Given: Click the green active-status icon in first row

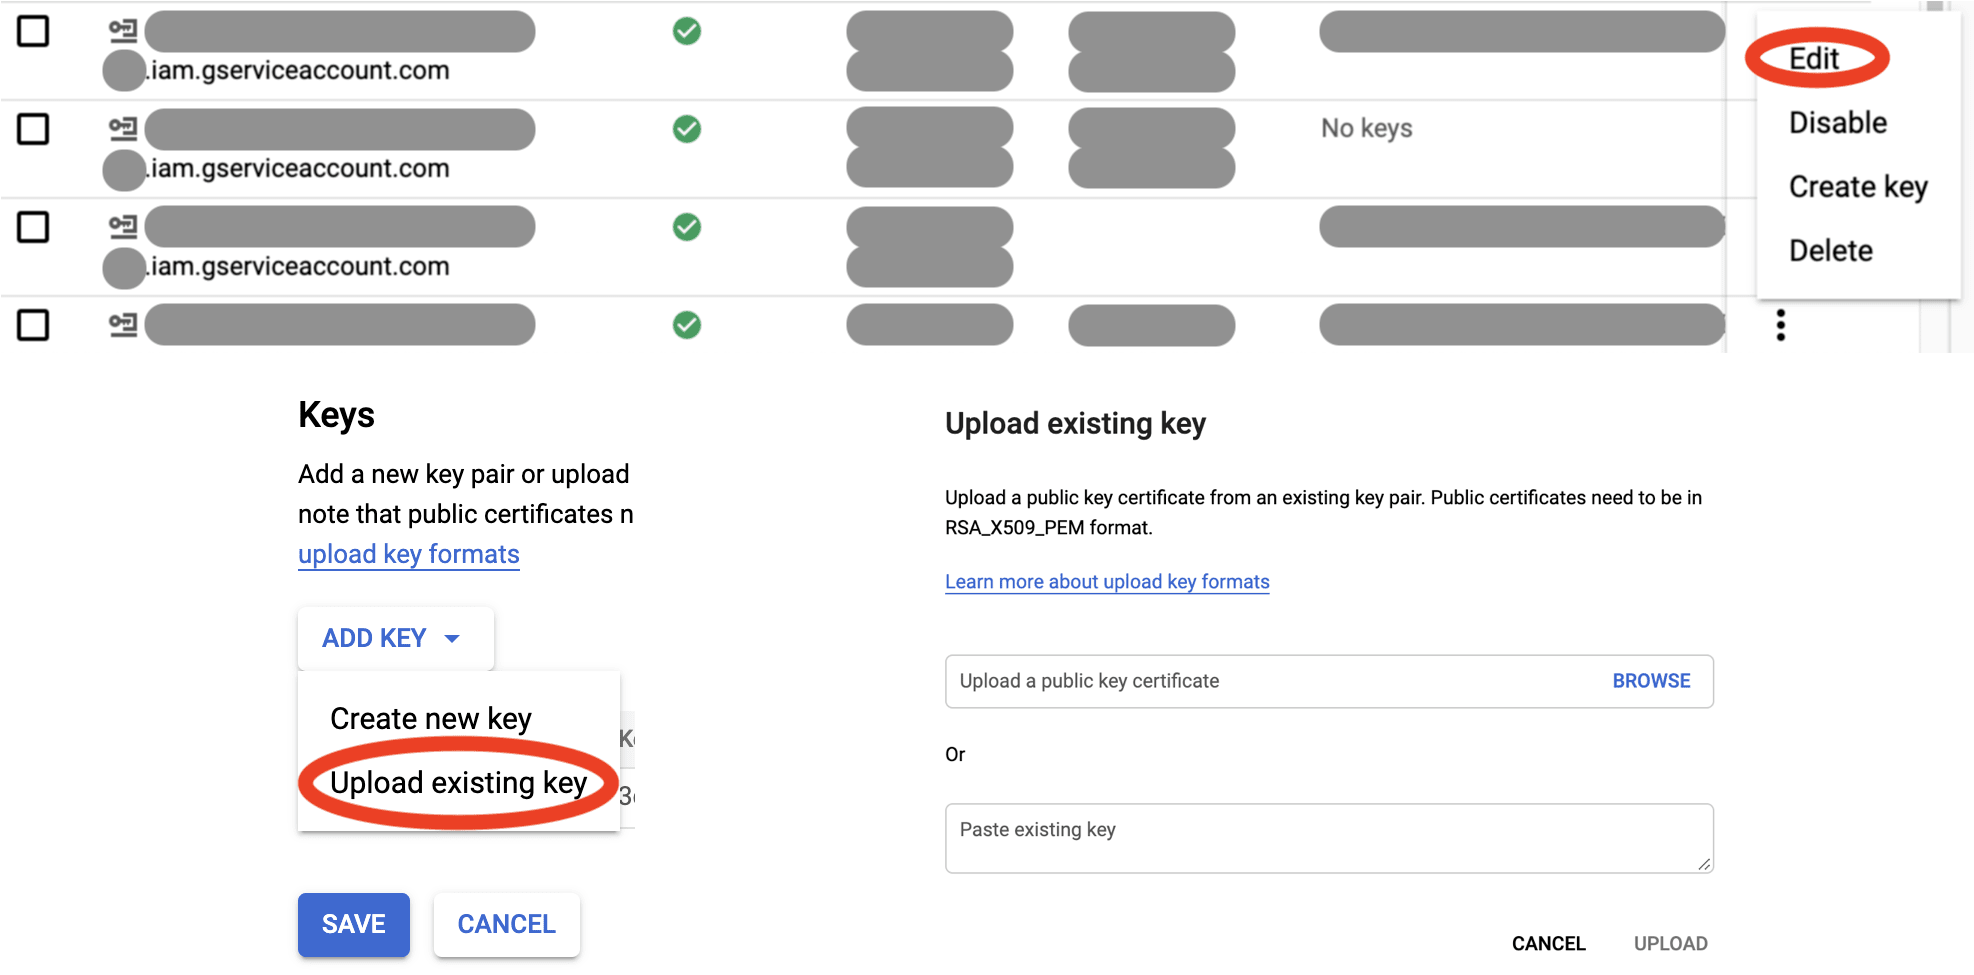Looking at the screenshot, I should (687, 31).
